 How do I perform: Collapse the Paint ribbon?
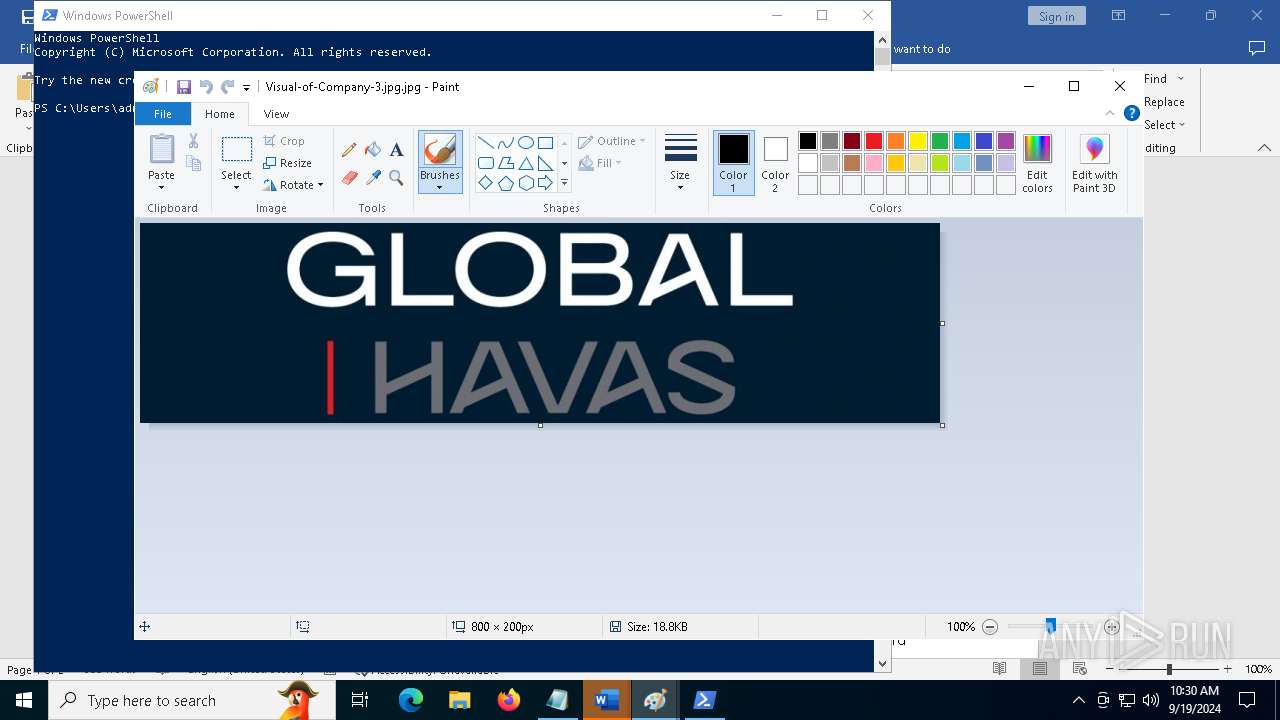tap(1110, 114)
